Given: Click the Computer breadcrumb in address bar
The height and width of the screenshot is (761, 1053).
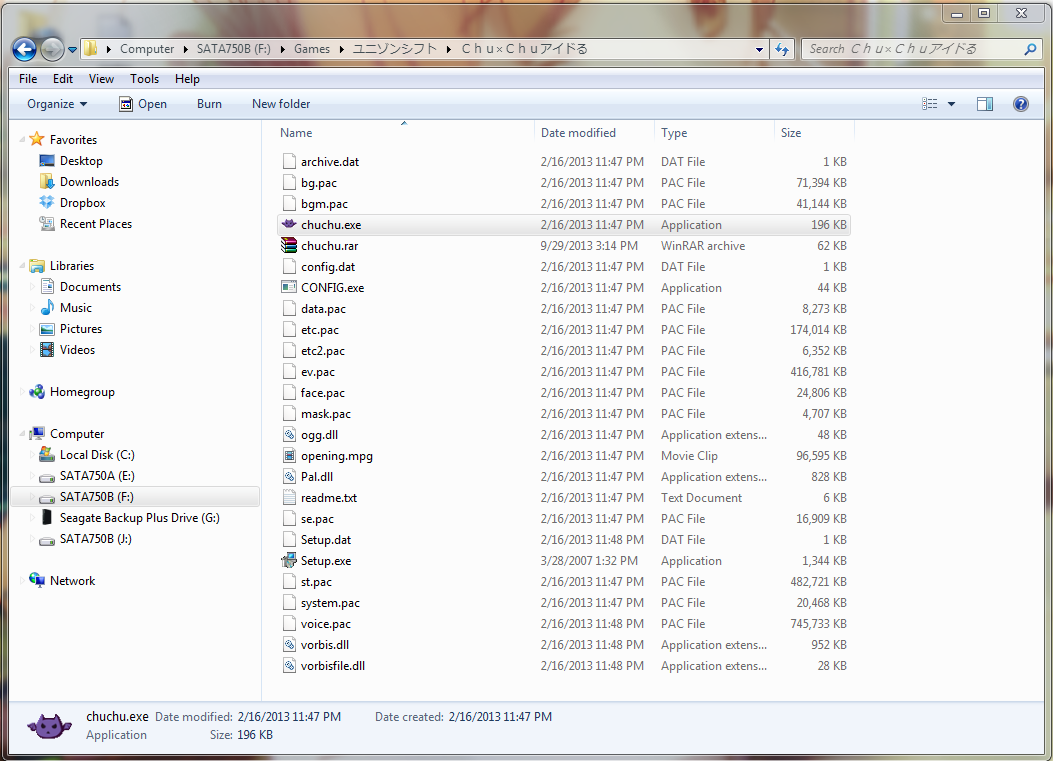Looking at the screenshot, I should coord(147,49).
